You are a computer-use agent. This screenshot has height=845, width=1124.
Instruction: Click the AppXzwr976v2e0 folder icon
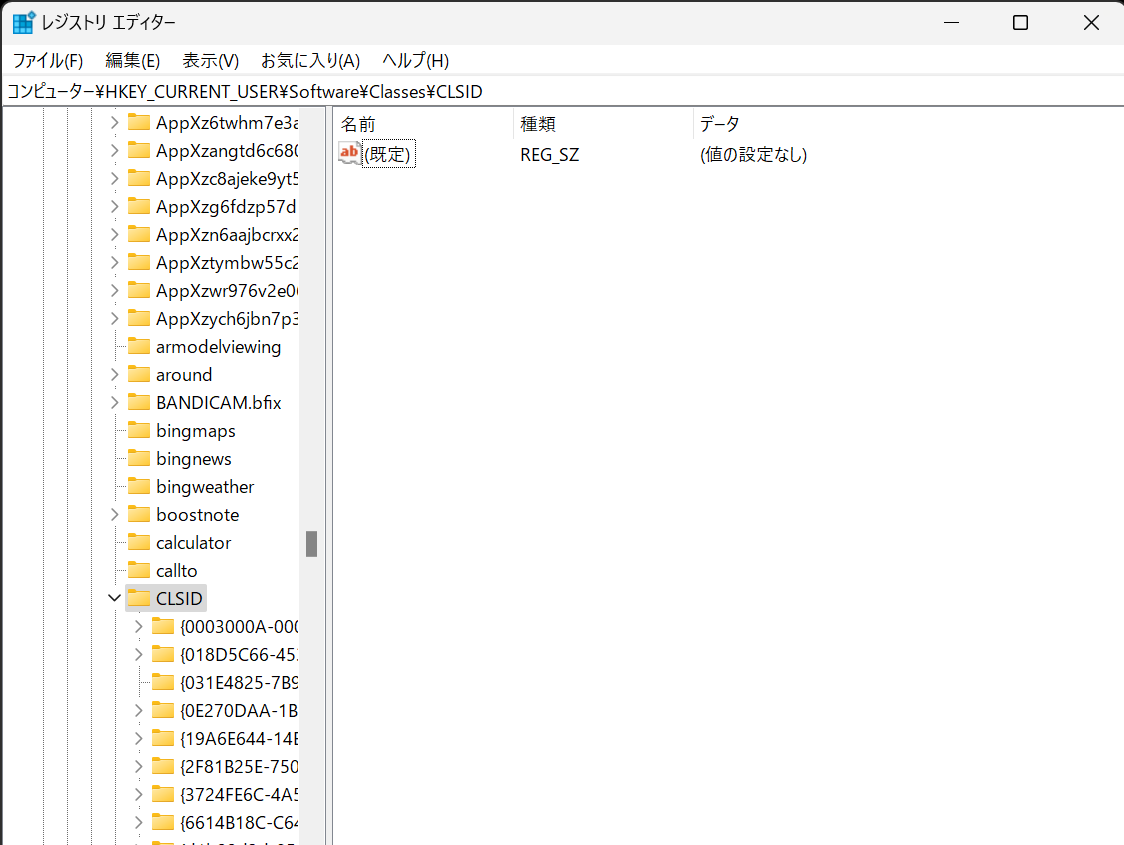click(138, 290)
